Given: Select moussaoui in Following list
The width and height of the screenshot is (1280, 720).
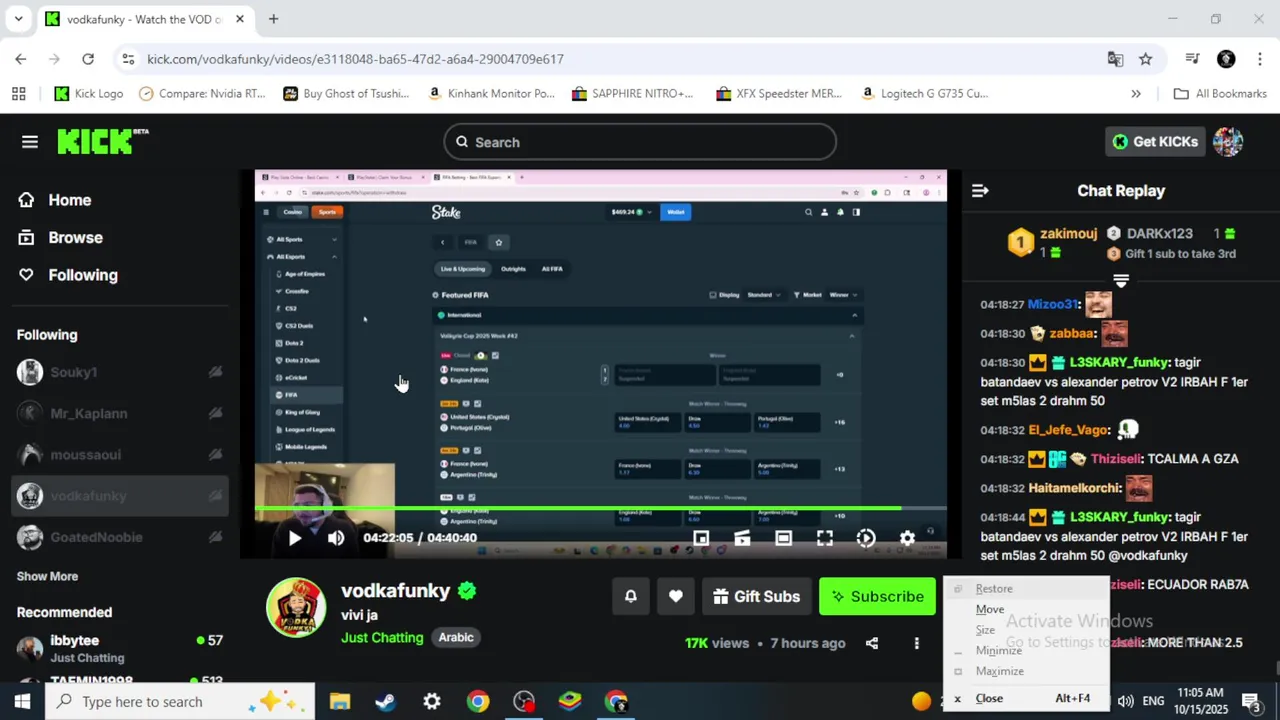Looking at the screenshot, I should [120, 455].
